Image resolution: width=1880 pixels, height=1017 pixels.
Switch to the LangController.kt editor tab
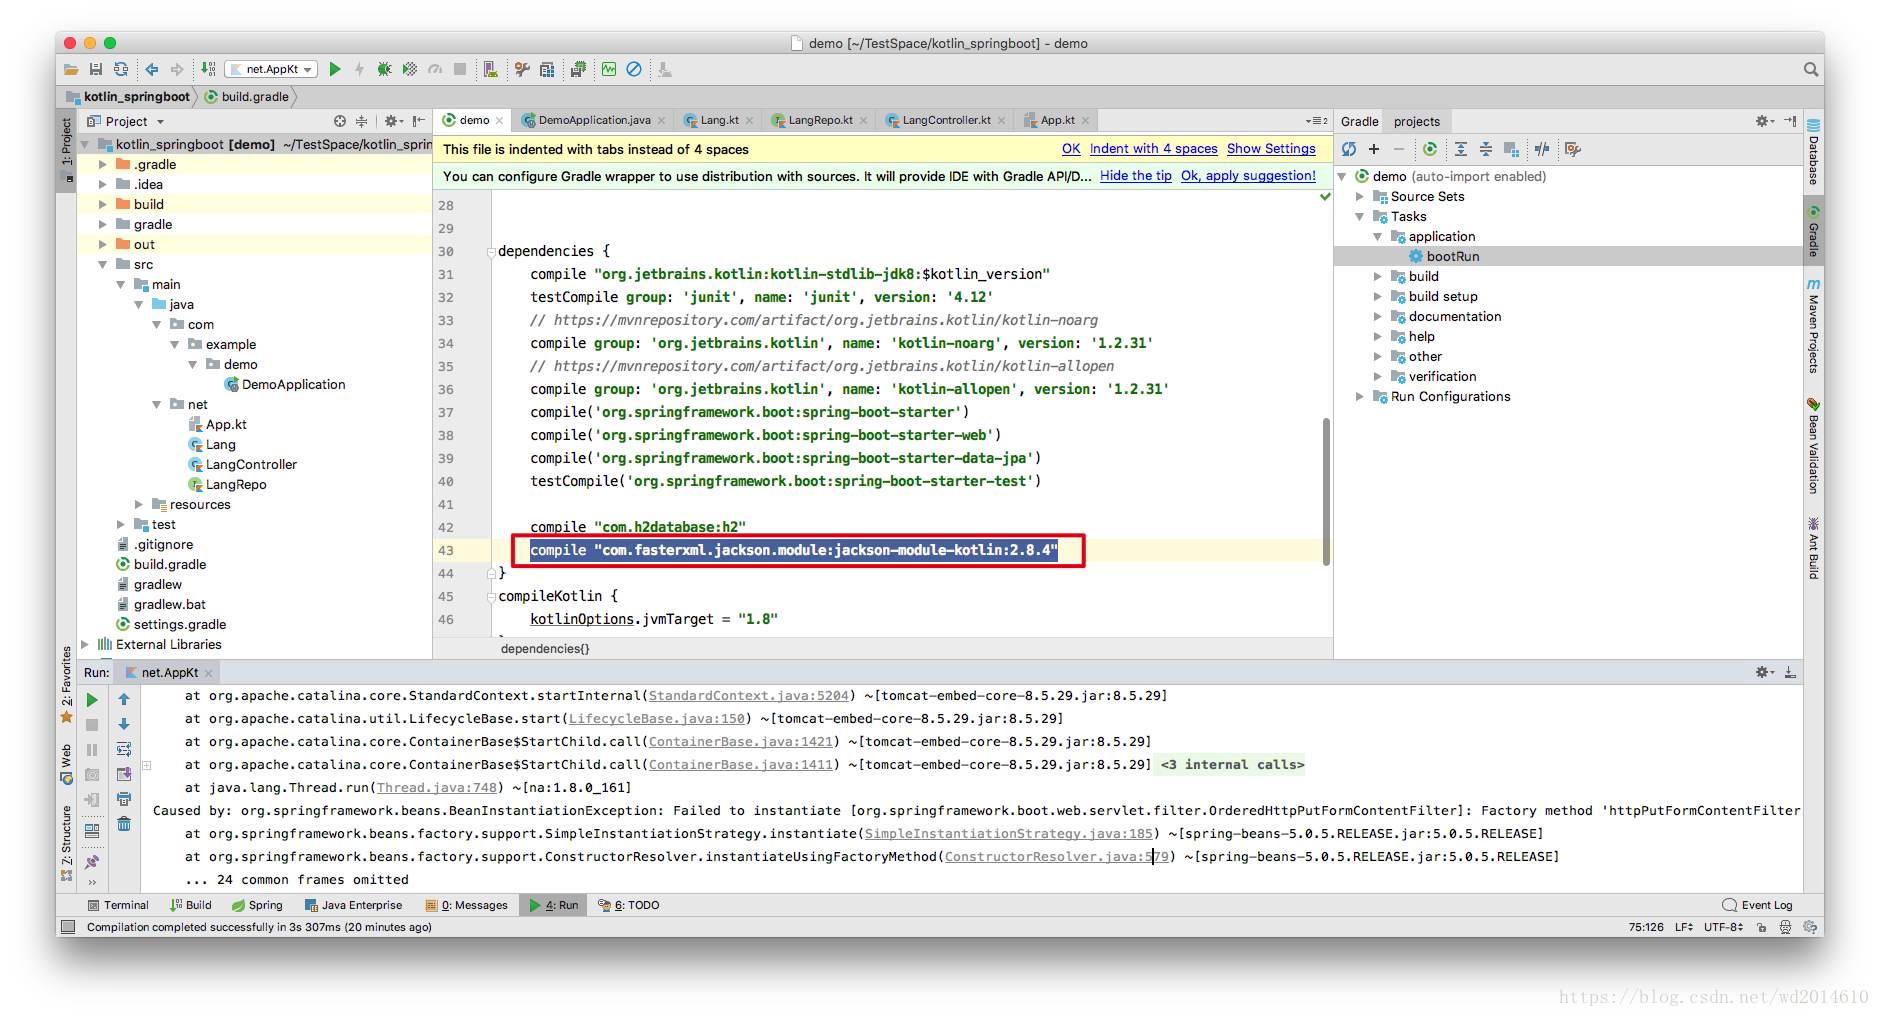coord(946,120)
